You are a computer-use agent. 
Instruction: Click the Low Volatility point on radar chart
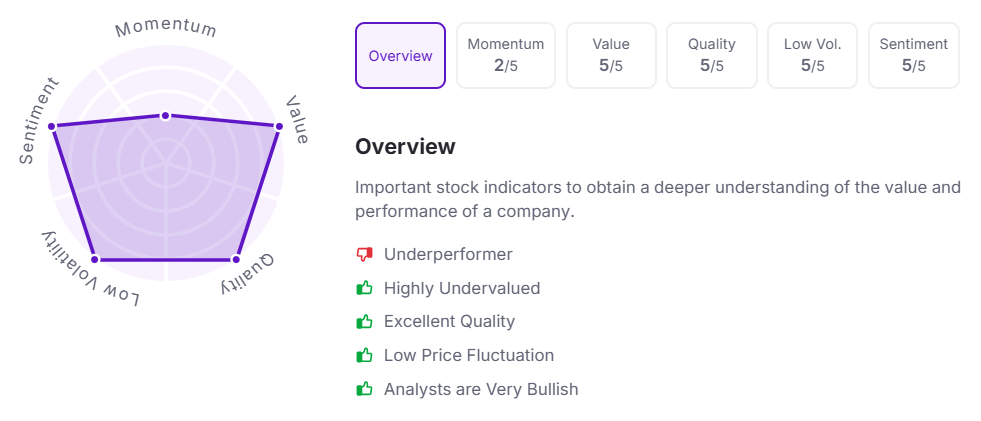coord(94,259)
